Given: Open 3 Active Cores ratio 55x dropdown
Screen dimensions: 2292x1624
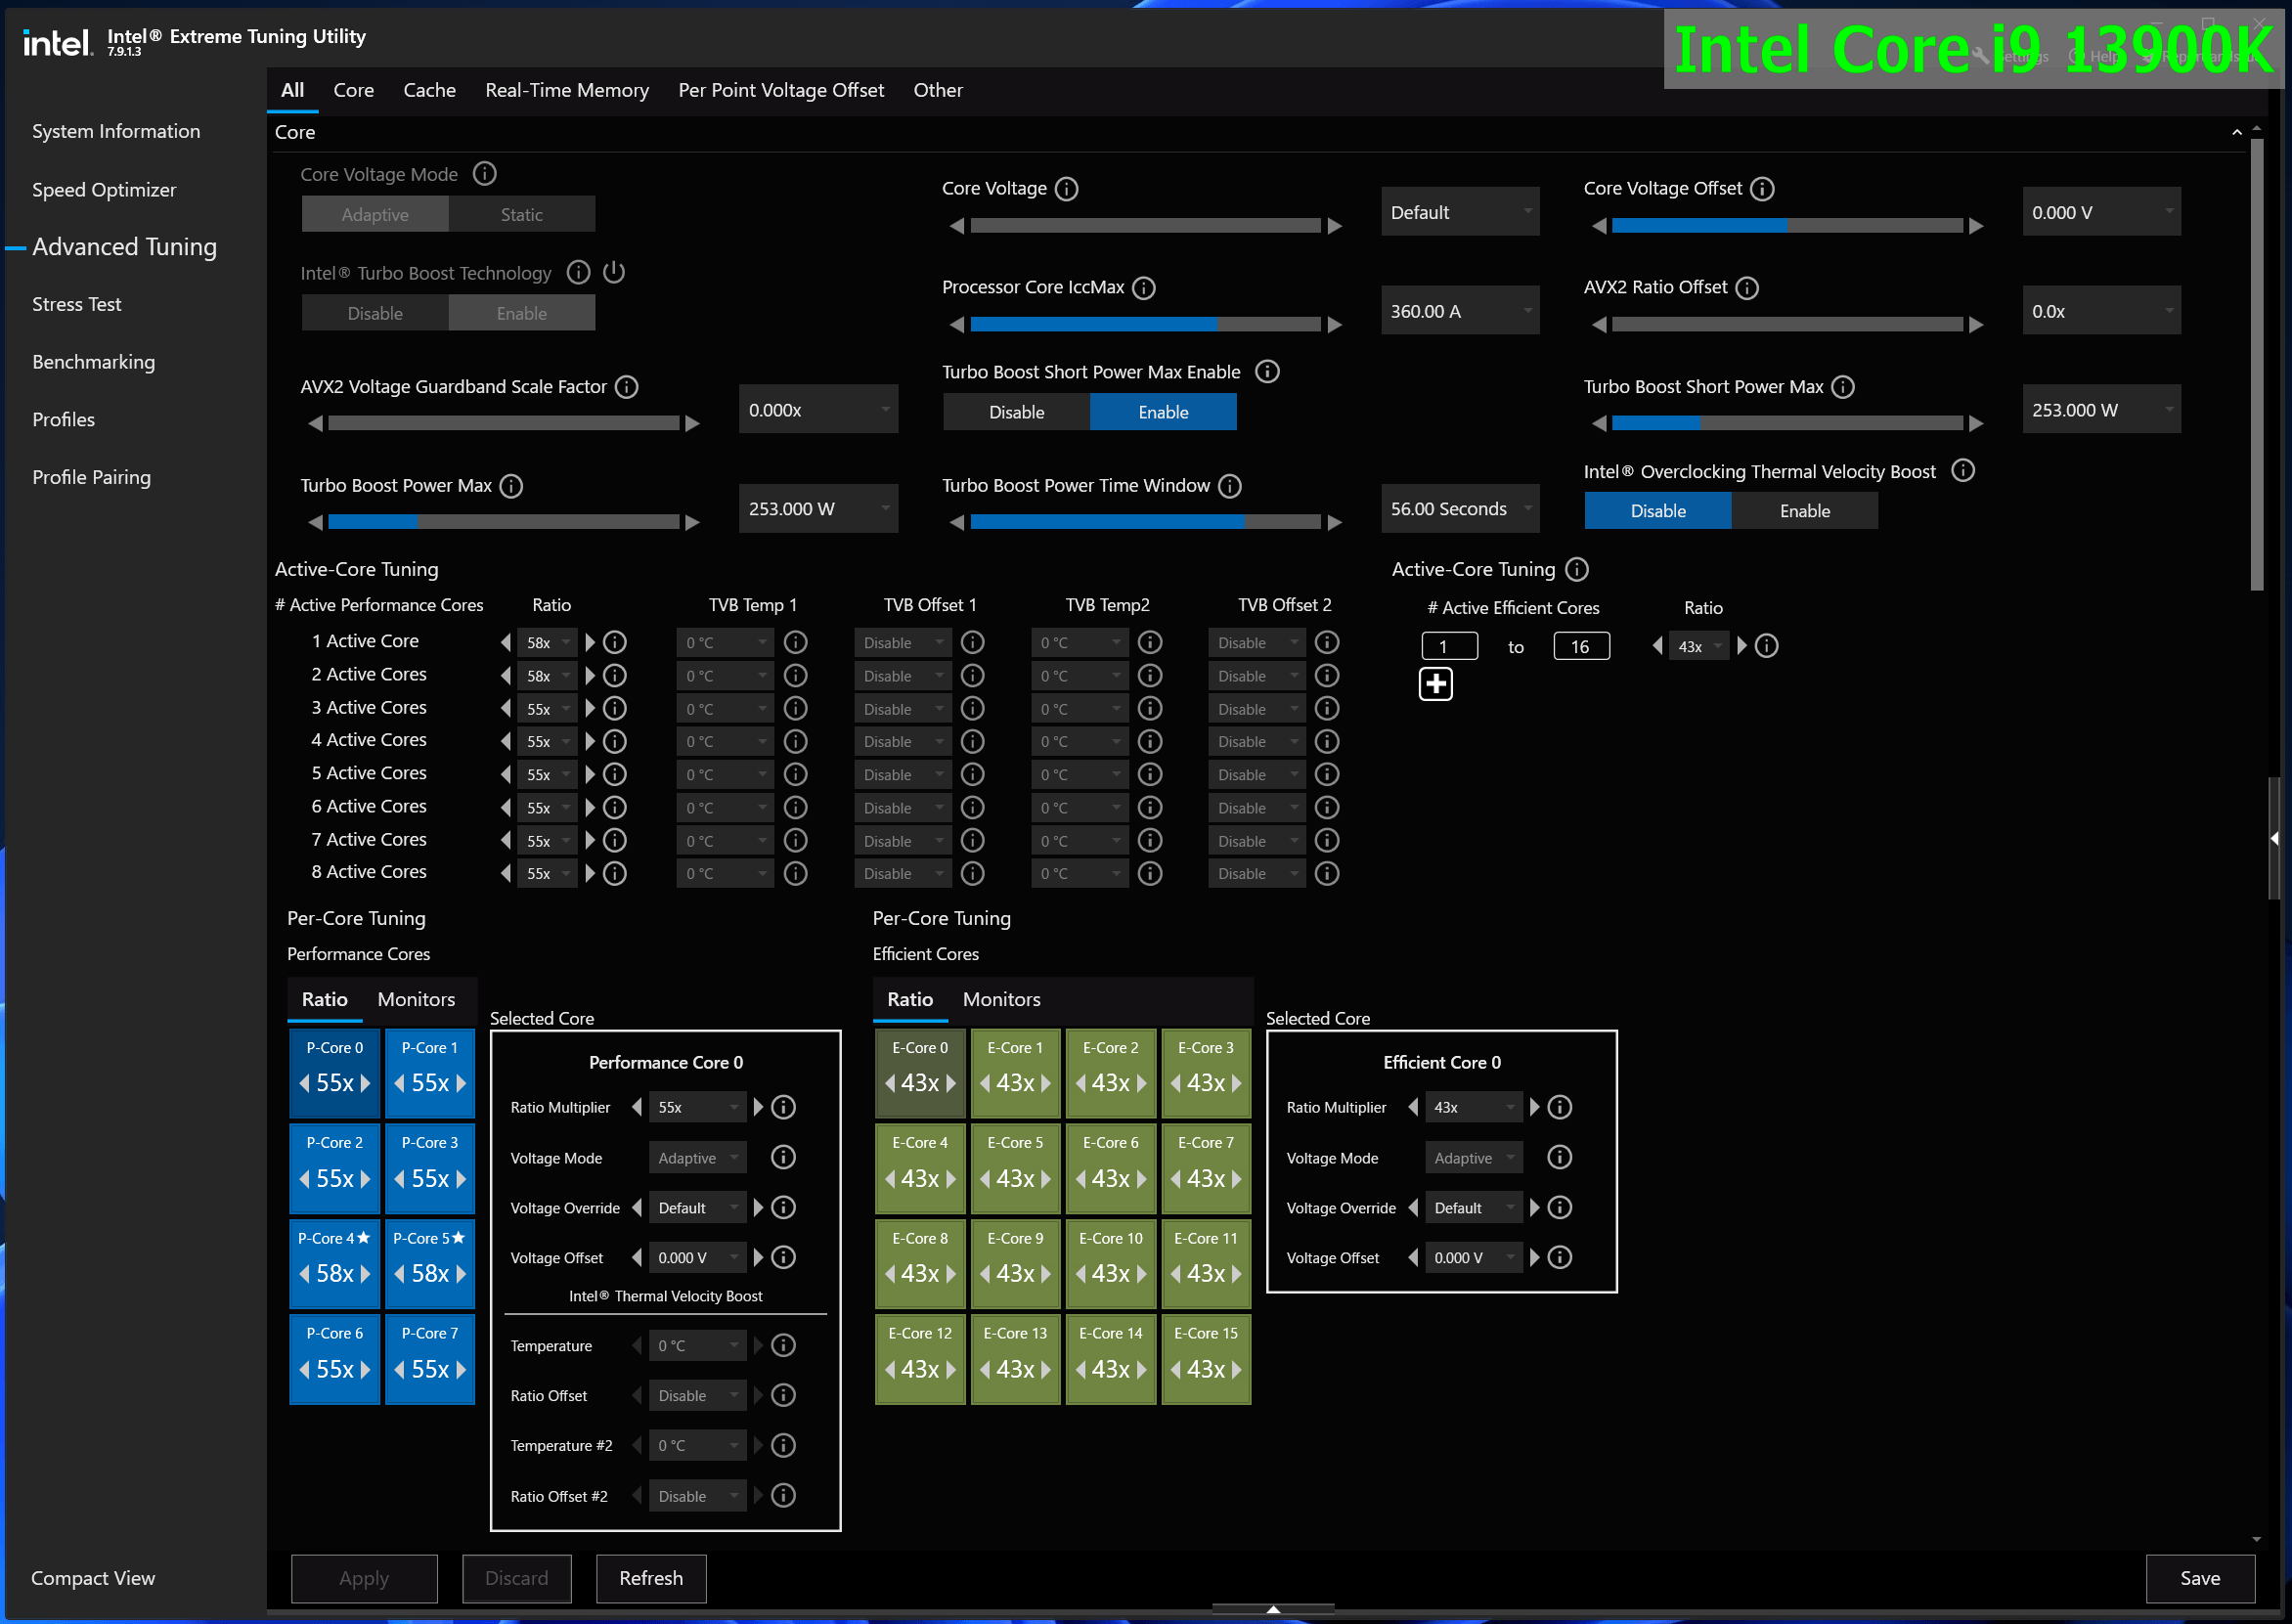Looking at the screenshot, I should [547, 709].
